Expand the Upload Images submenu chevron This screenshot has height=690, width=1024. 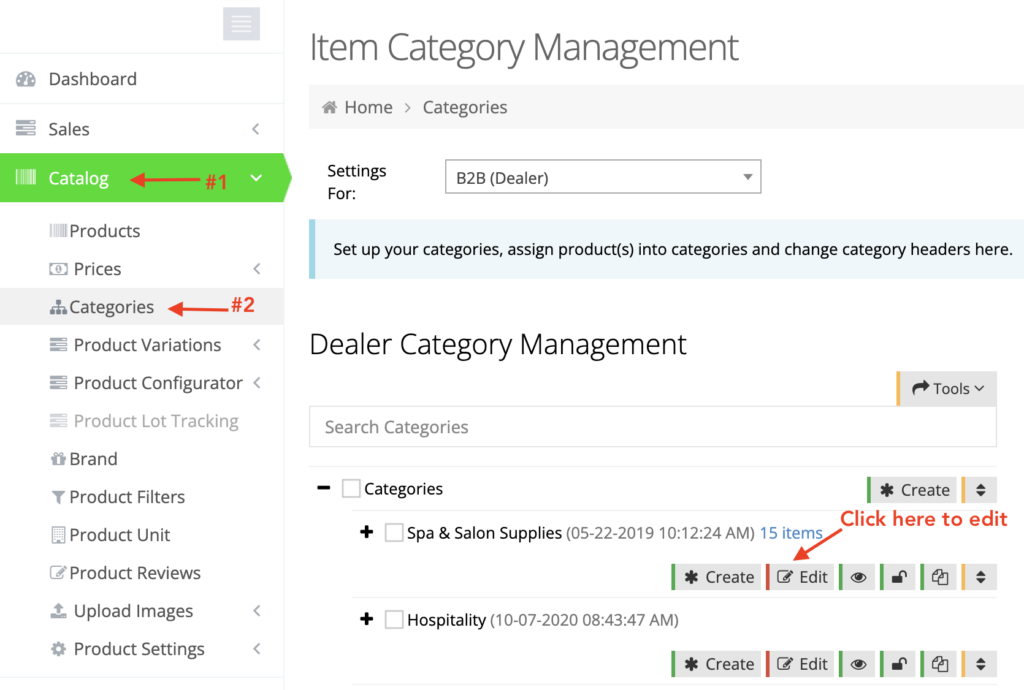pyautogui.click(x=257, y=611)
